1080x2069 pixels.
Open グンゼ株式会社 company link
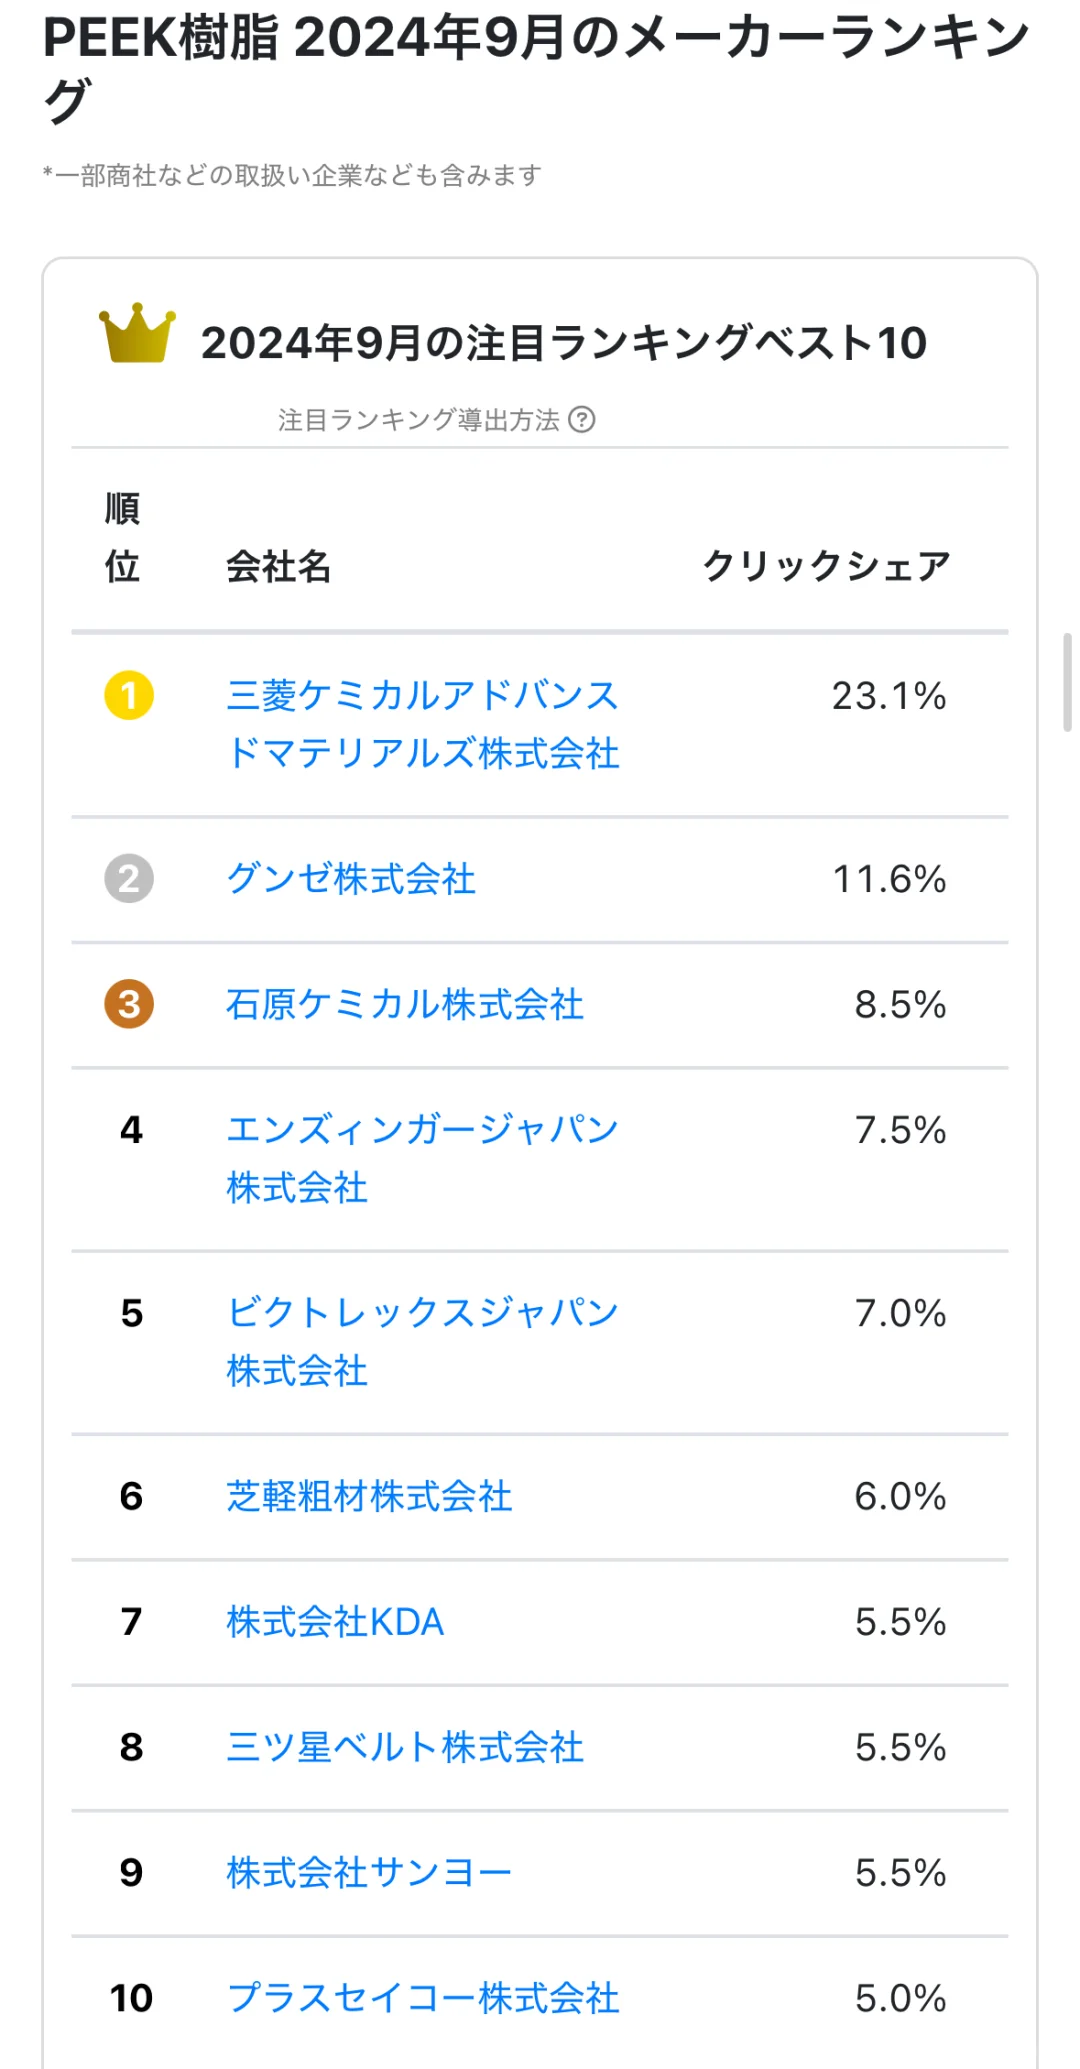coord(351,879)
